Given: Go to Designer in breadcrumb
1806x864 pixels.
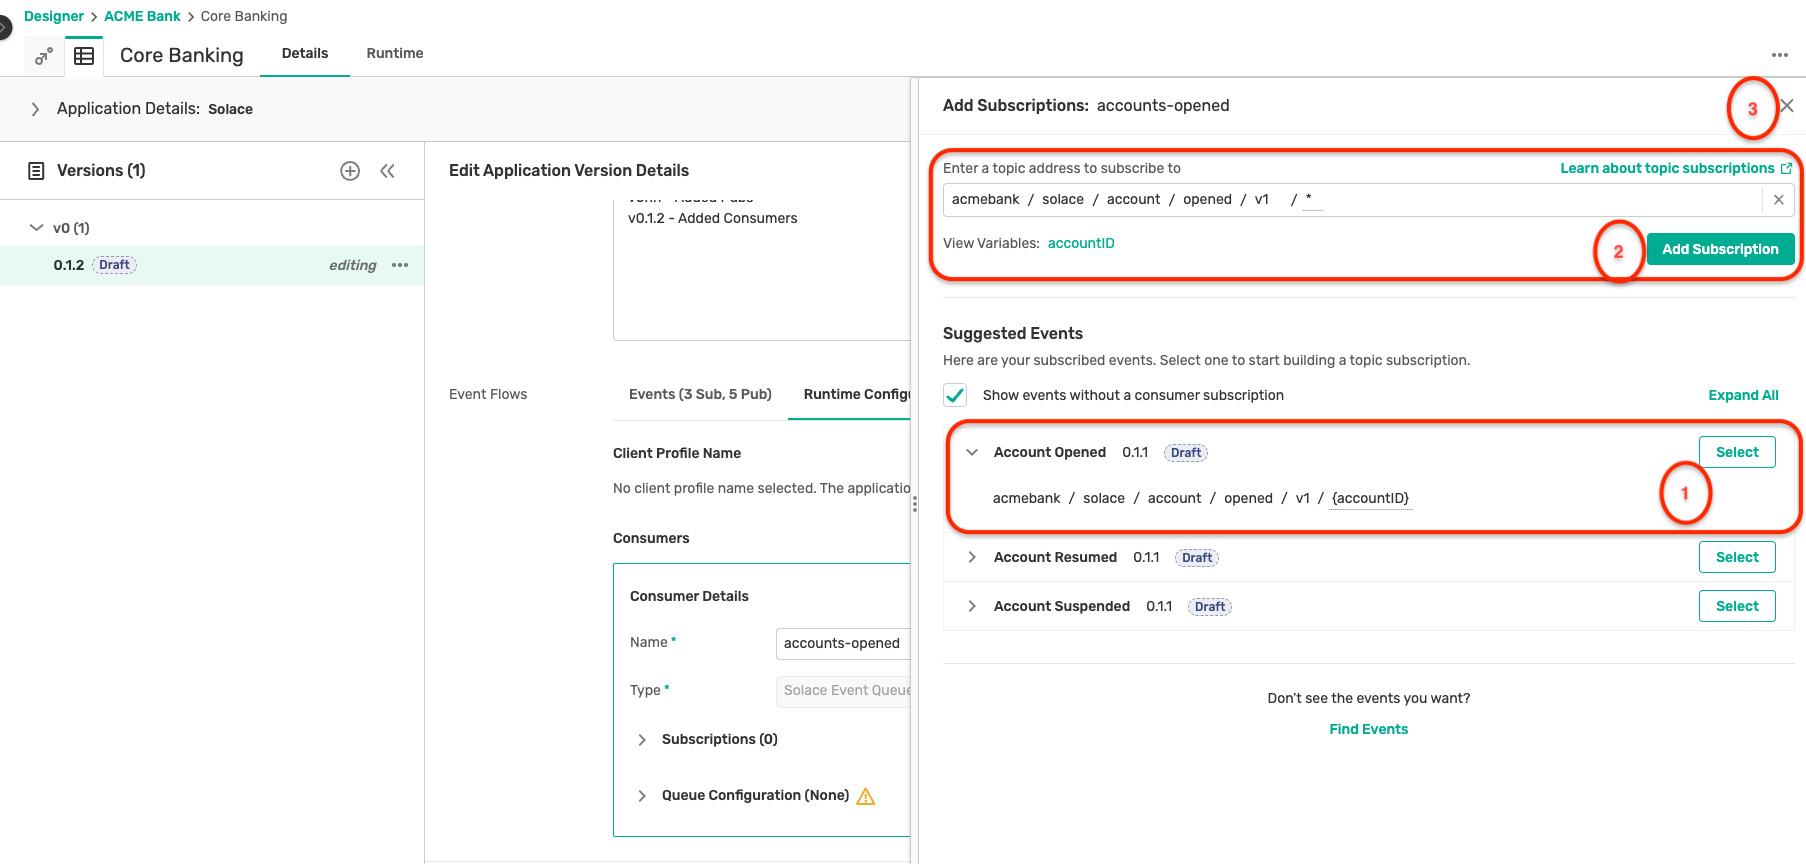Looking at the screenshot, I should tap(54, 16).
